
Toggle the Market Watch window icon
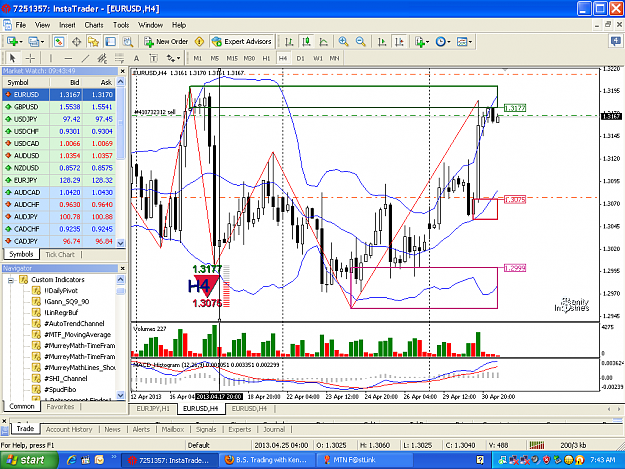(59, 41)
